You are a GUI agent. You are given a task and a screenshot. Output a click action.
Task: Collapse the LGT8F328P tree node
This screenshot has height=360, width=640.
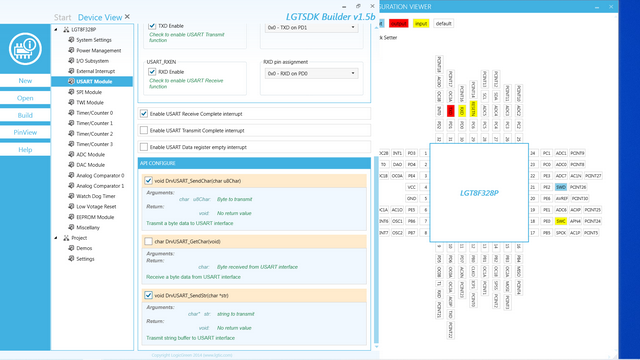[56, 29]
